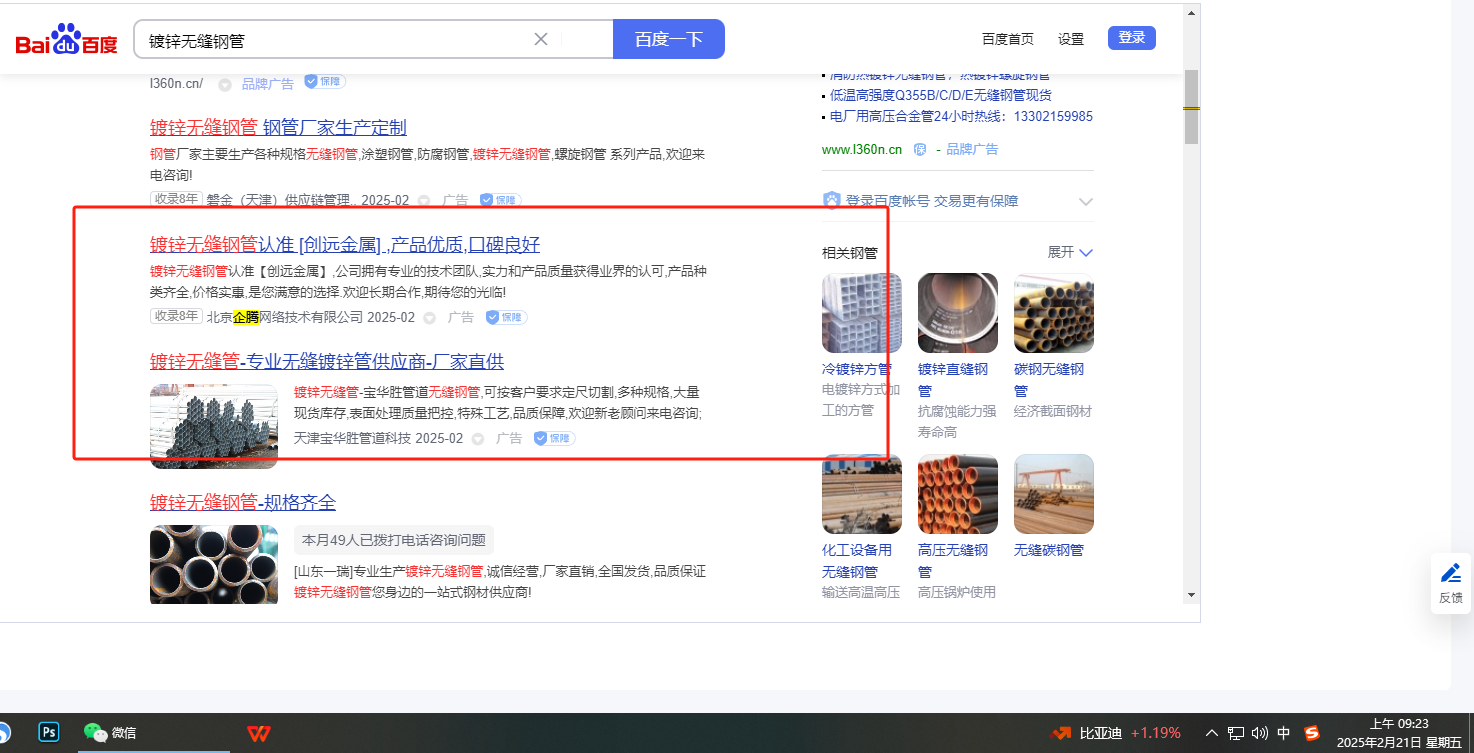The height and width of the screenshot is (753, 1474).
Task: Open the 冷镀锌方管 thumbnail image
Action: 862,313
